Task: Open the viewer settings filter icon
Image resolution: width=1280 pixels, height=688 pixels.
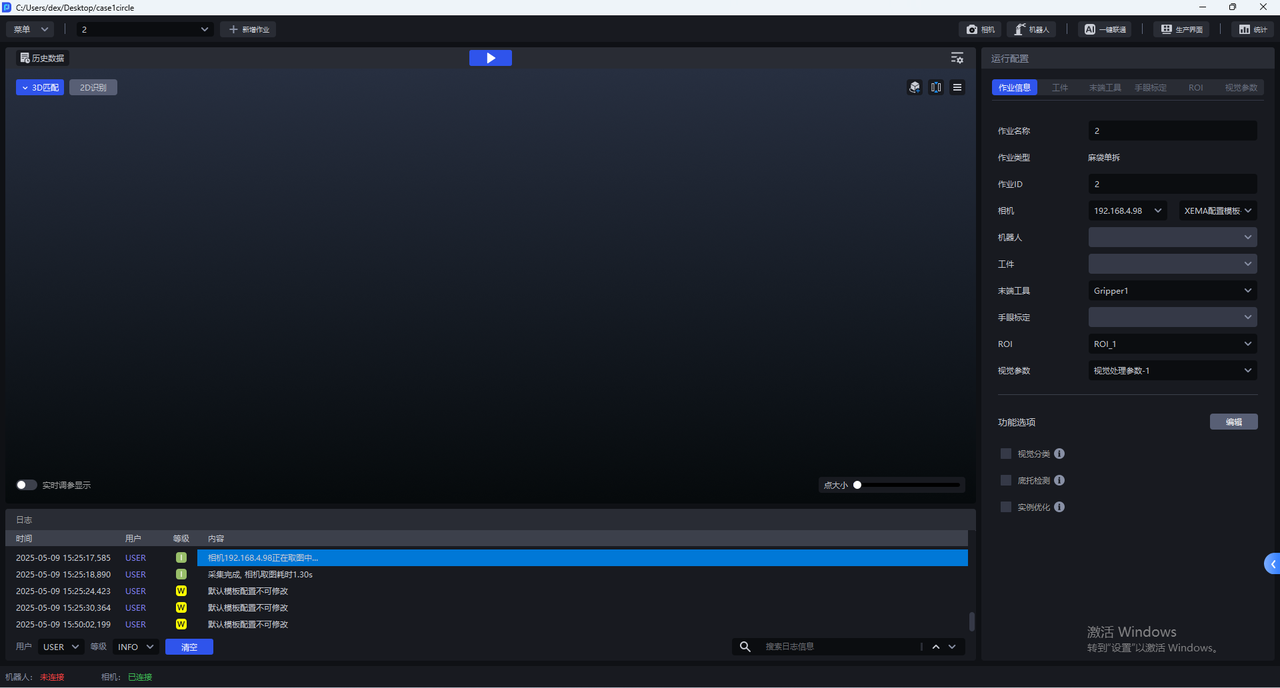Action: point(957,58)
